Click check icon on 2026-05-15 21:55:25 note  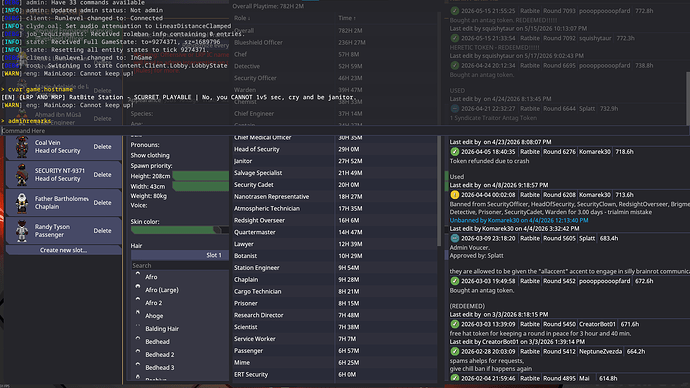click(x=455, y=11)
